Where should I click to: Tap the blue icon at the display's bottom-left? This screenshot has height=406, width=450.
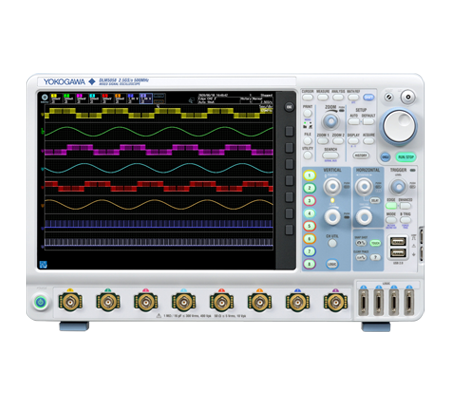pos(43,265)
